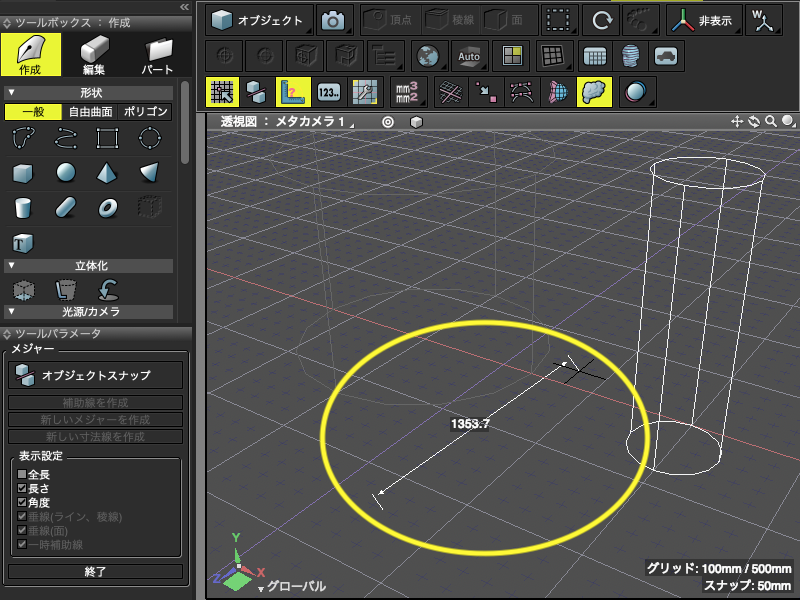
Task: Create a pyramid primitive
Action: click(x=107, y=173)
